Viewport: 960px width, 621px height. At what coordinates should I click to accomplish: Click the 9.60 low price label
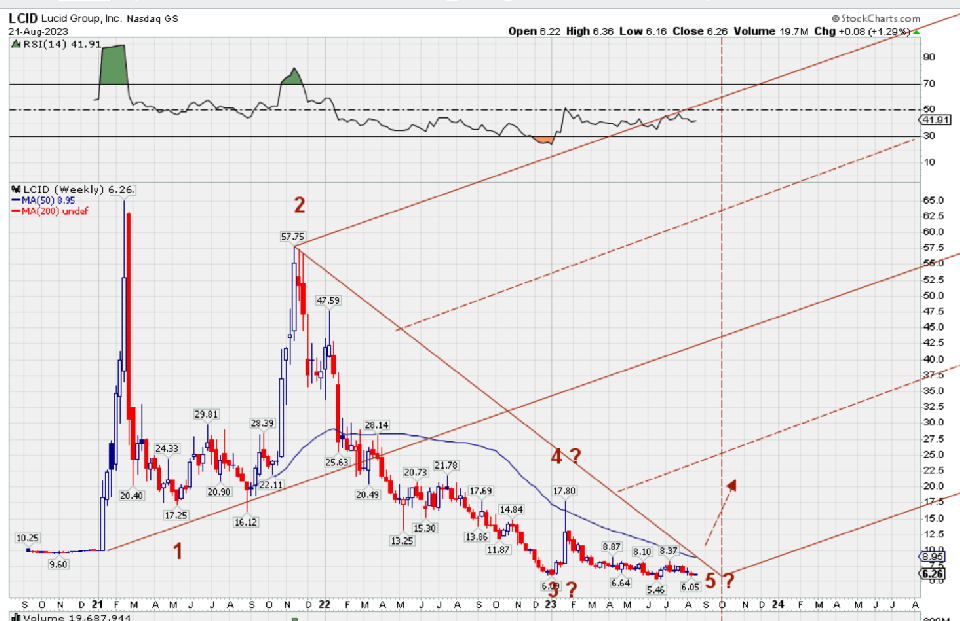tap(58, 564)
